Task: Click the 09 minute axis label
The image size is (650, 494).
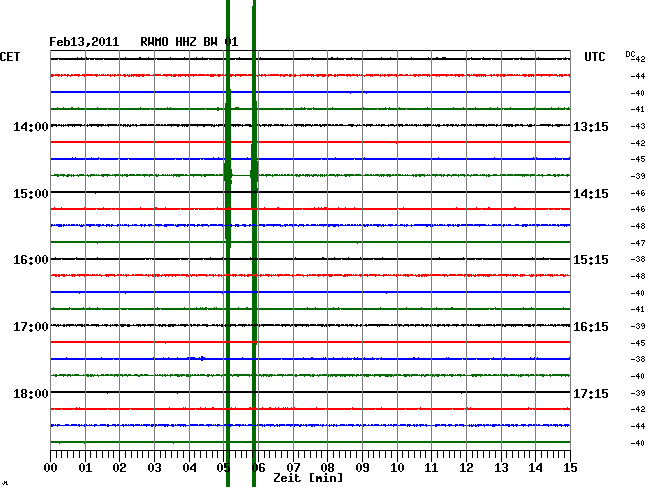Action: [362, 468]
